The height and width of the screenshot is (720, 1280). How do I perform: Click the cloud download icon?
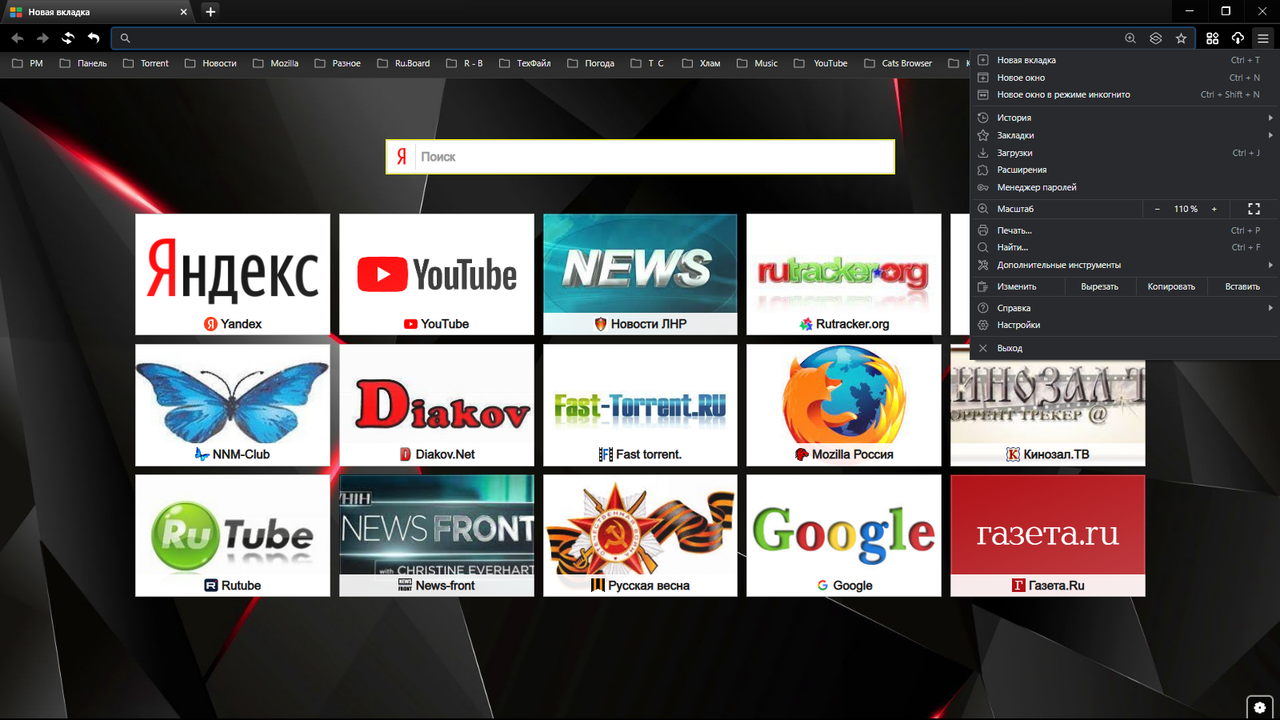pyautogui.click(x=1238, y=38)
